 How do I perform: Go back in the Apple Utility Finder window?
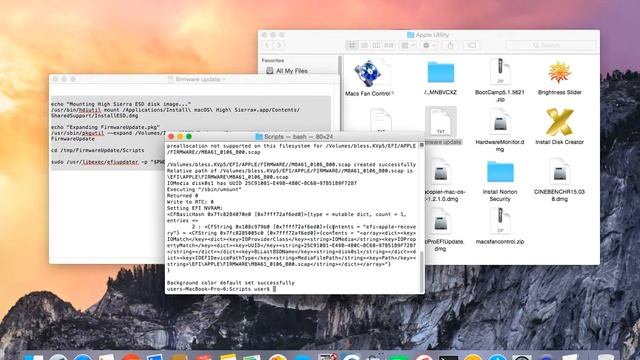268,45
